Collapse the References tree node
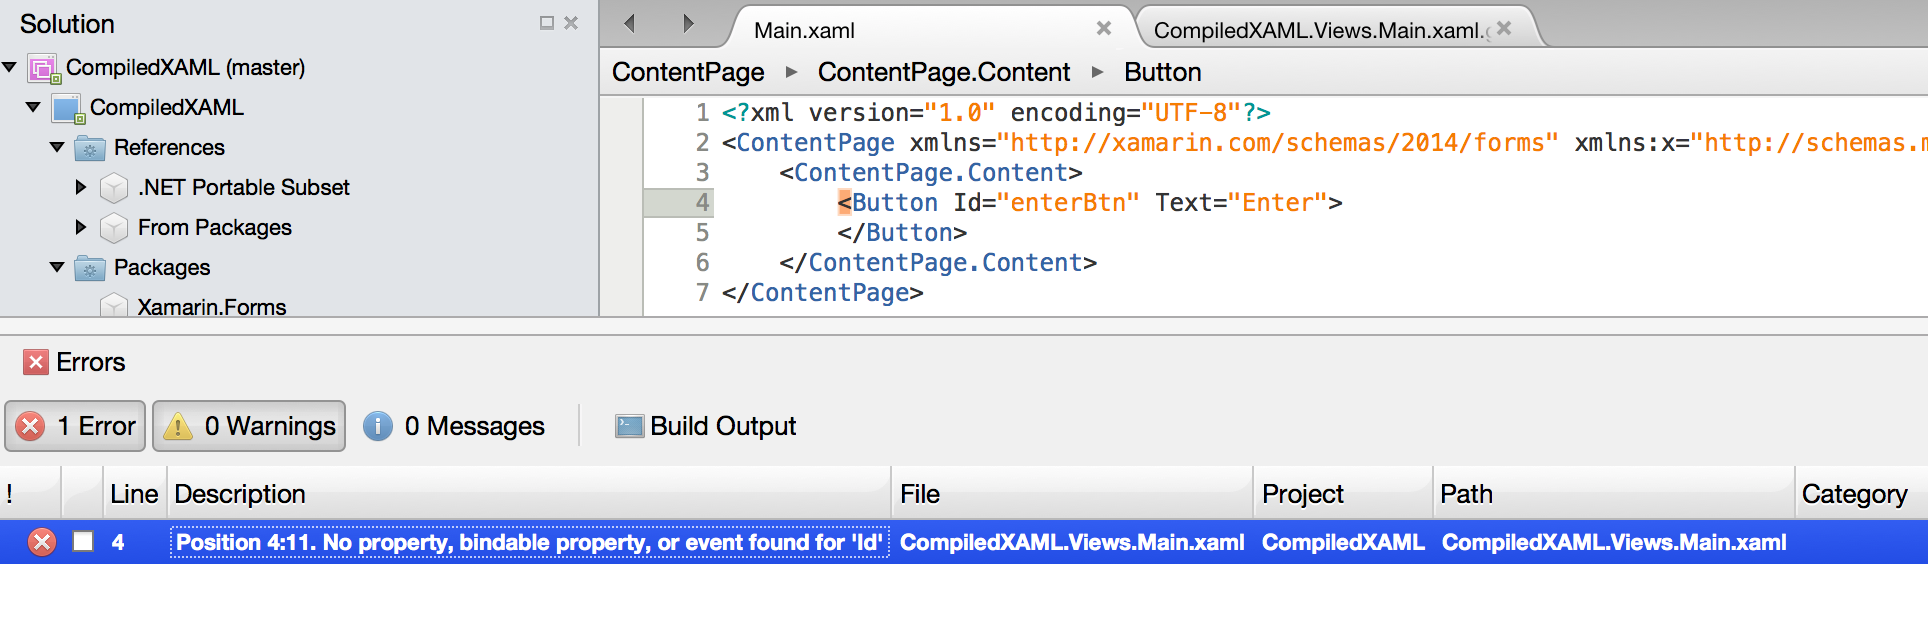 pos(57,148)
